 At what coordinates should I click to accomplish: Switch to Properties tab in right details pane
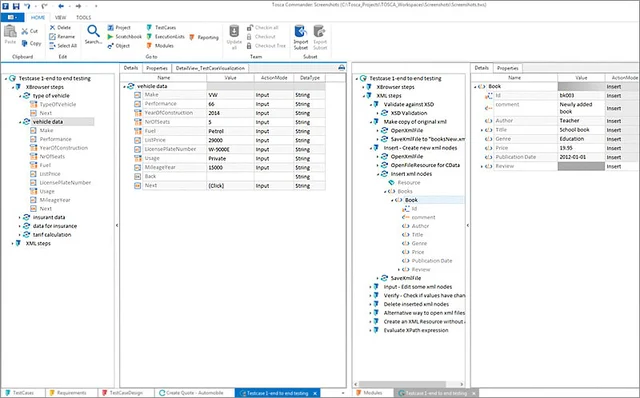pyautogui.click(x=507, y=68)
